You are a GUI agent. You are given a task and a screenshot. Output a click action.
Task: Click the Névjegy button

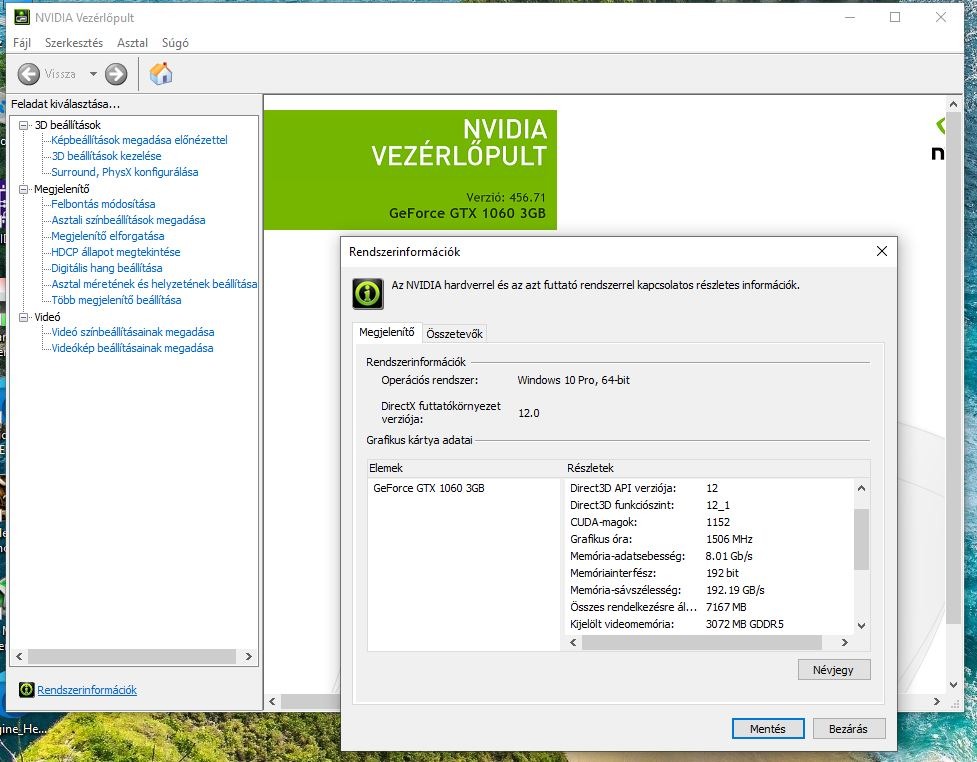pyautogui.click(x=834, y=670)
